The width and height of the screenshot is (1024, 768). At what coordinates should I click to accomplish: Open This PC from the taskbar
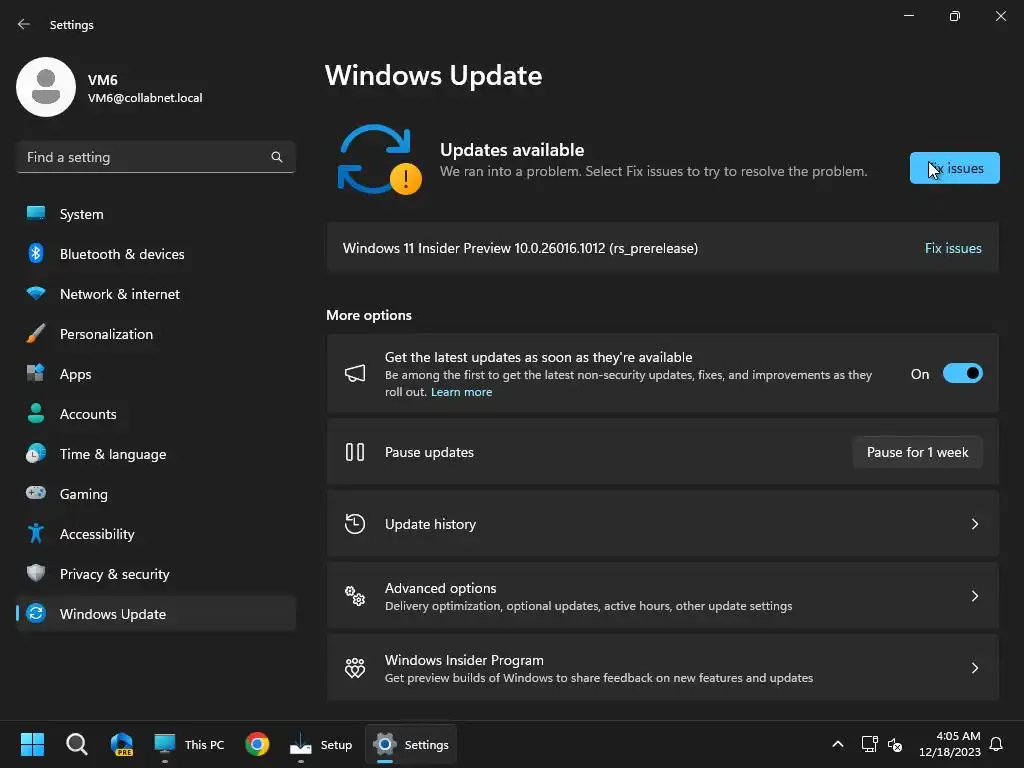click(189, 744)
